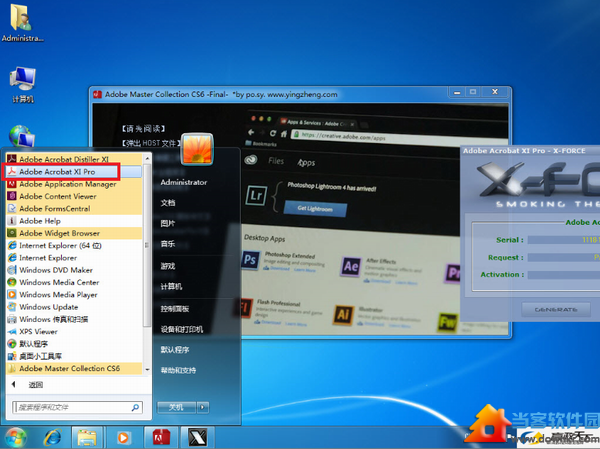The height and width of the screenshot is (449, 600).
Task: Open Windows Media Player icon in menu
Action: click(x=12, y=294)
